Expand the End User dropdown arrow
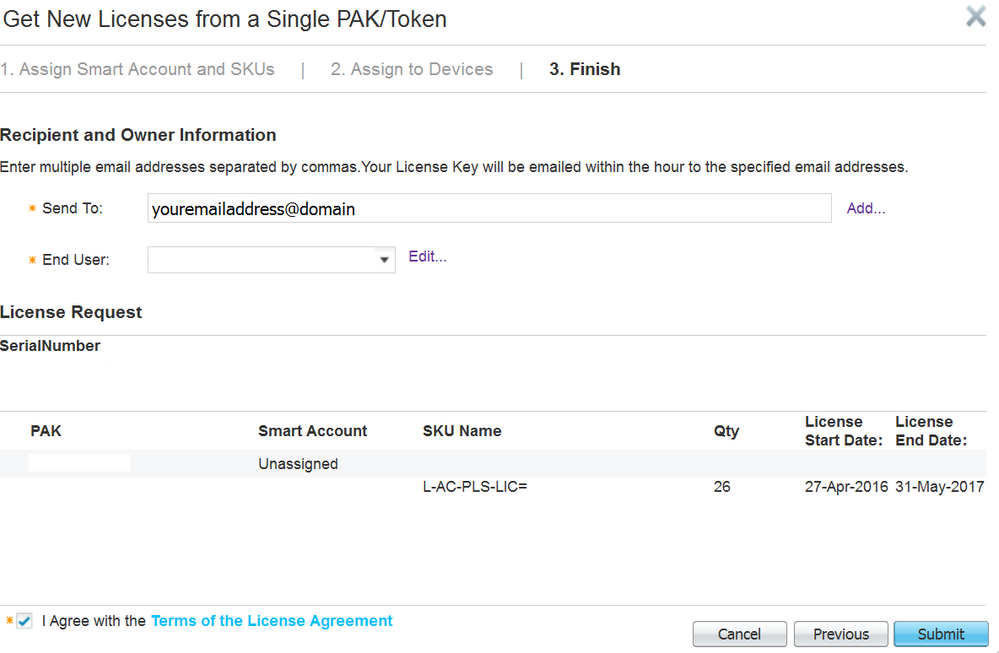The height and width of the screenshot is (653, 999). (x=385, y=260)
